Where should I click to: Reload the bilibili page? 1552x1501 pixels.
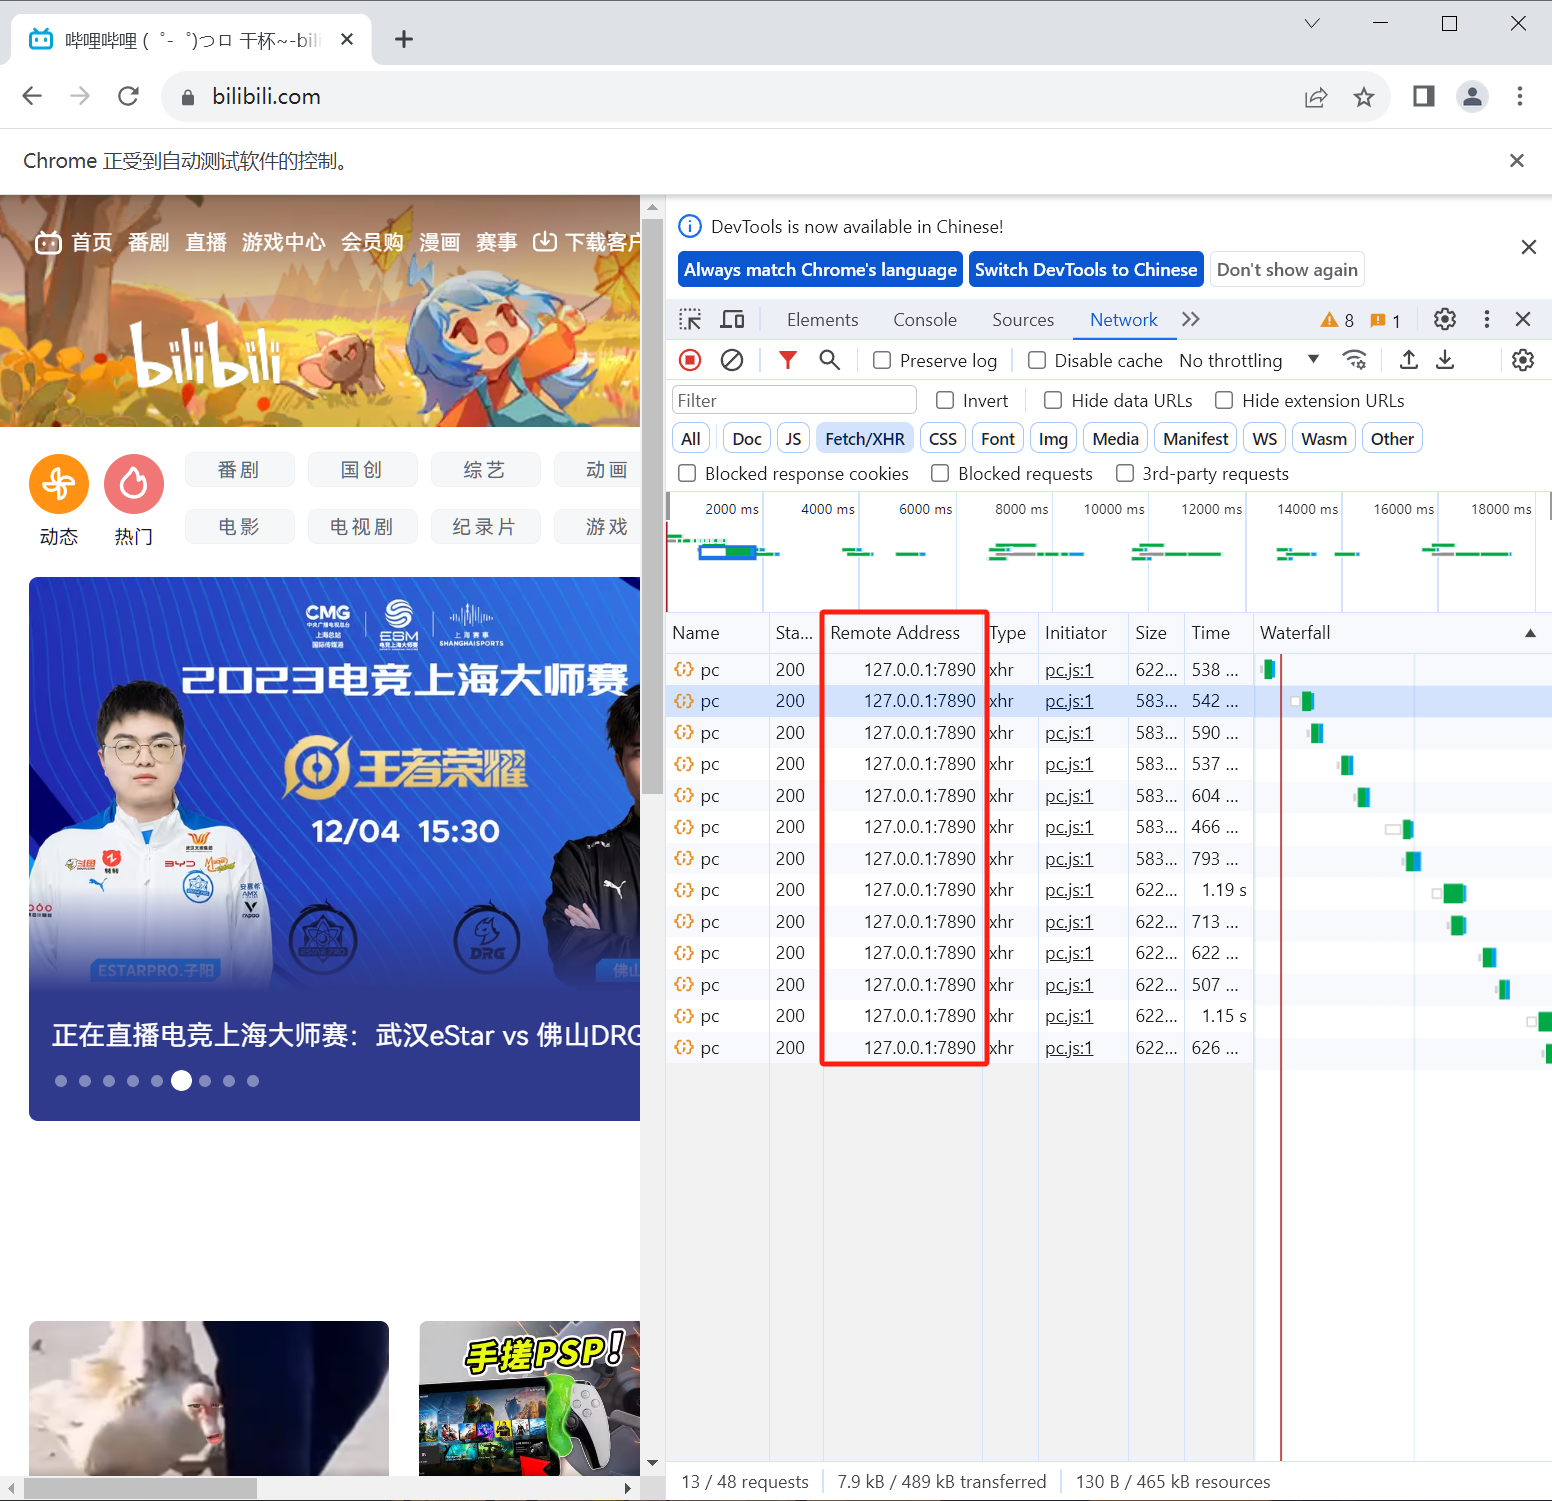tap(128, 96)
